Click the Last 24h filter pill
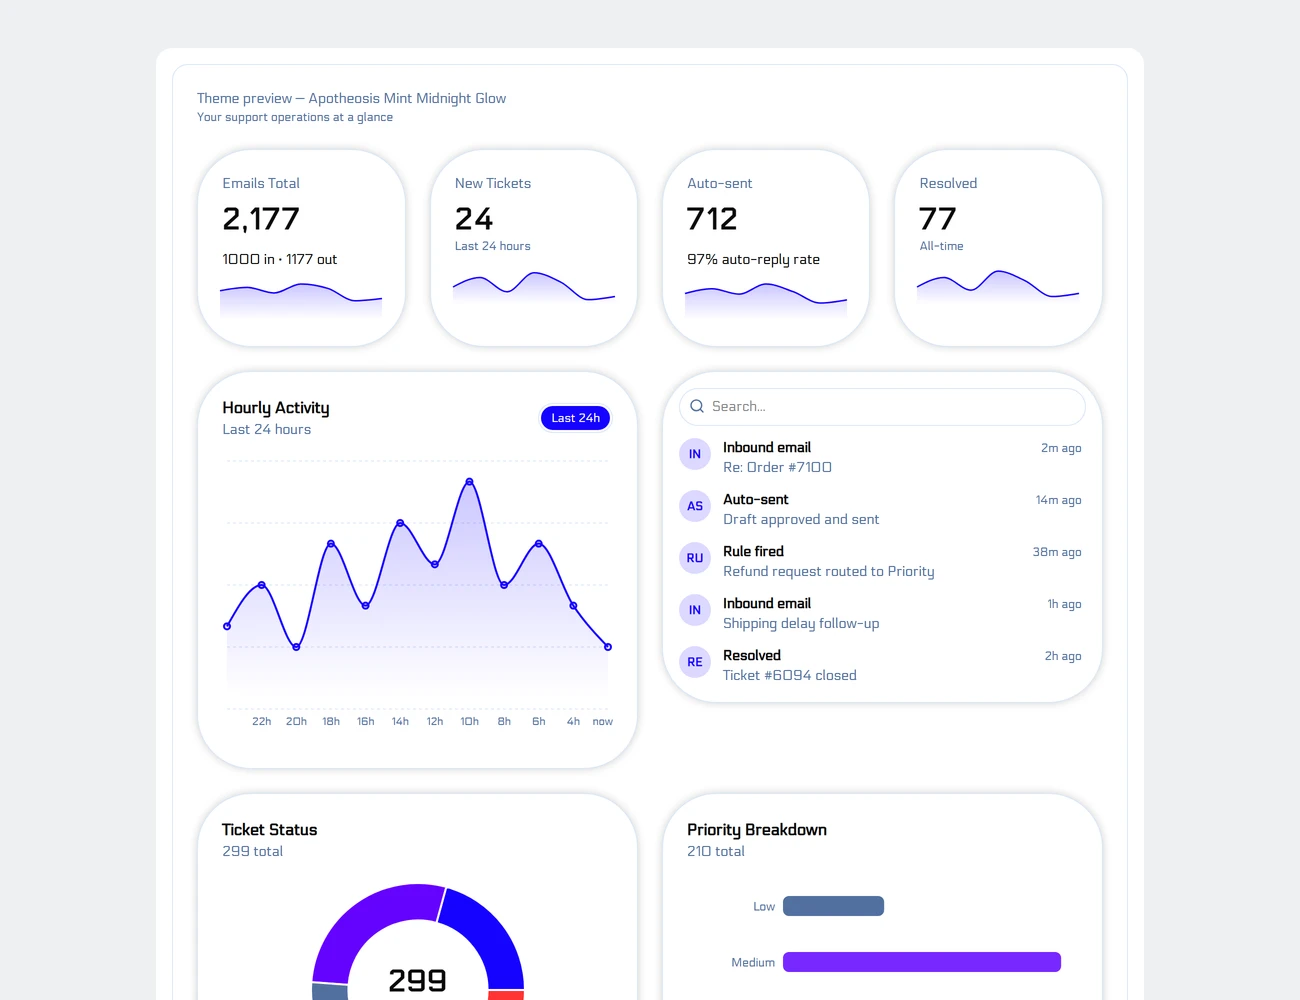Image resolution: width=1300 pixels, height=1000 pixels. point(575,418)
